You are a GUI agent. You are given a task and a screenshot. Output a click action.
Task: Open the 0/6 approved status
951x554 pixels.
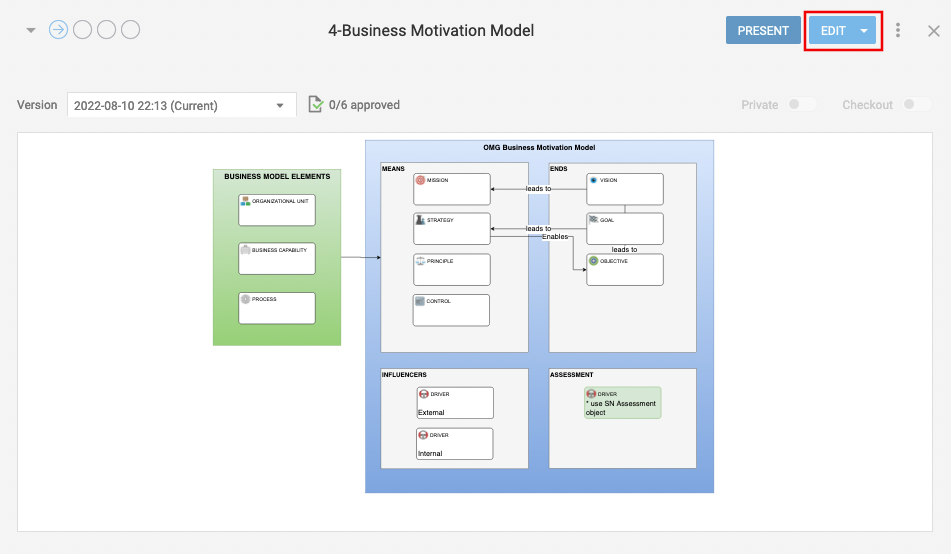364,105
